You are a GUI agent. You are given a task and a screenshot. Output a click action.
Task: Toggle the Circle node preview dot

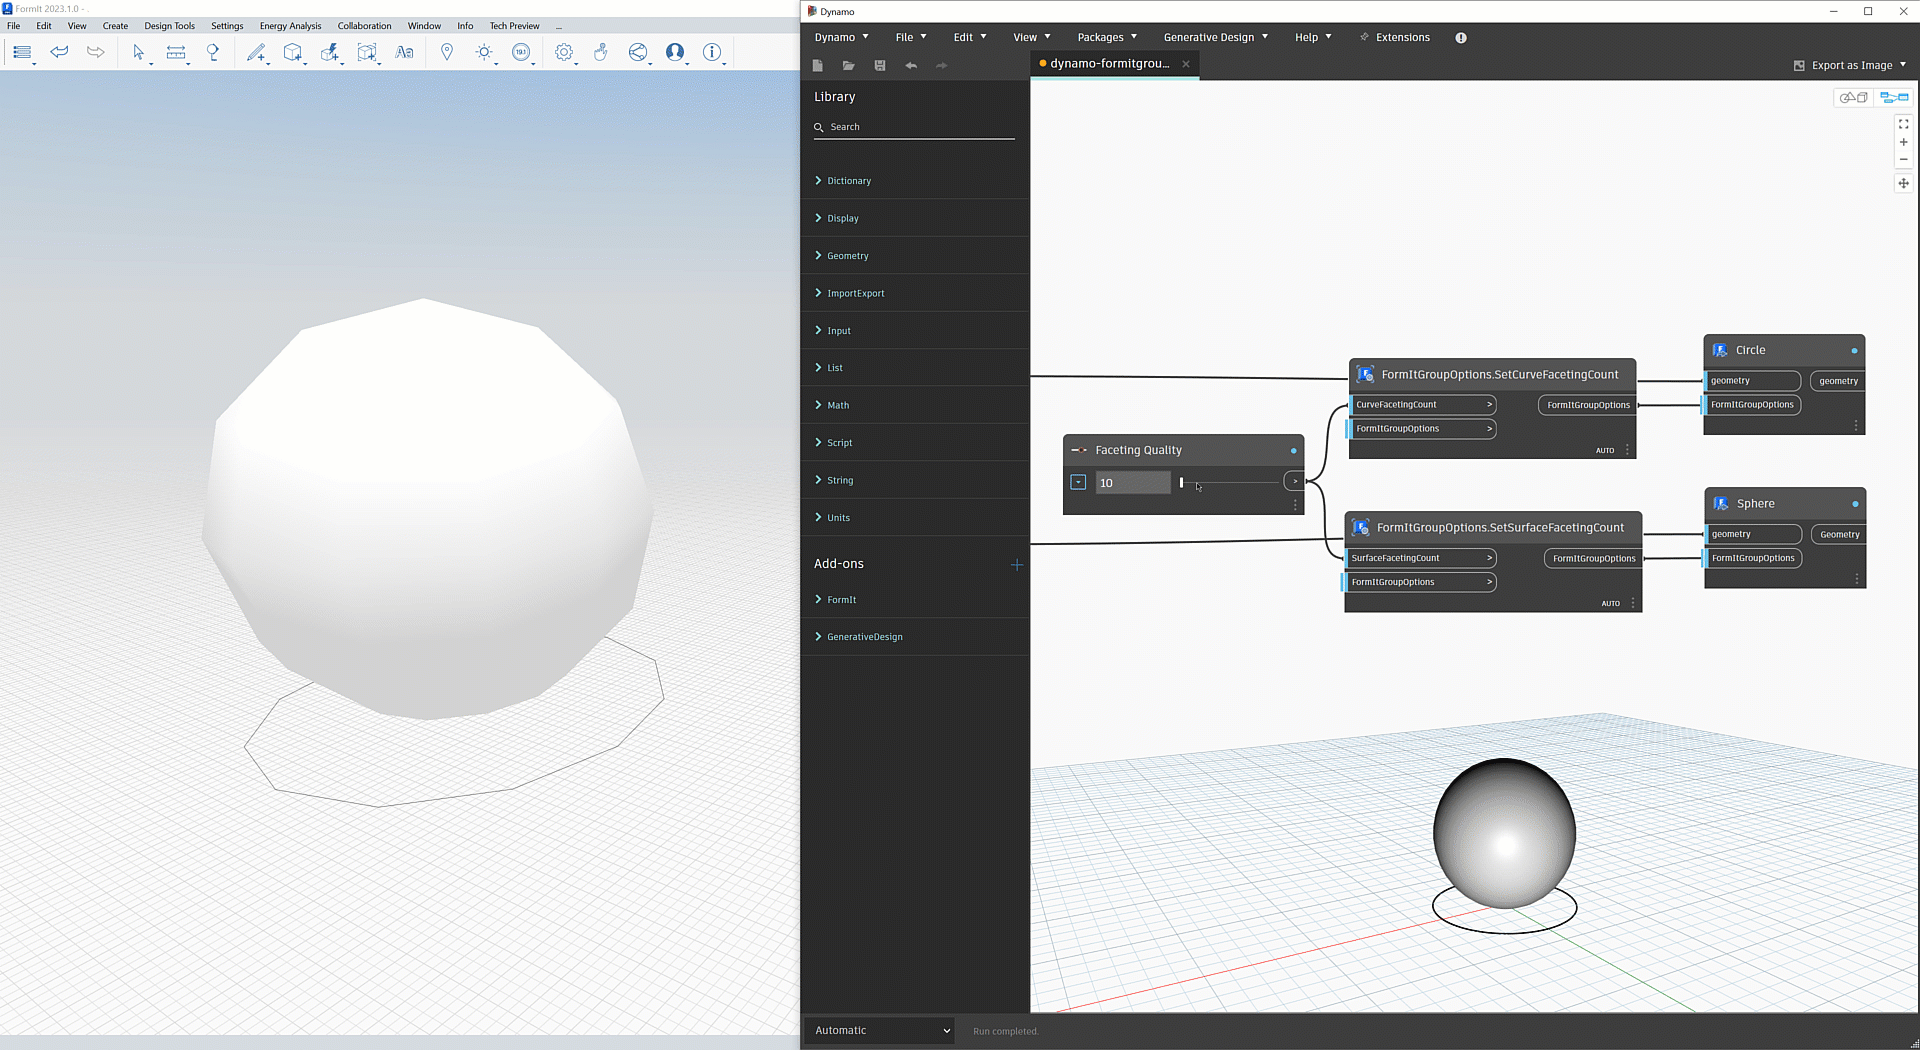coord(1854,351)
